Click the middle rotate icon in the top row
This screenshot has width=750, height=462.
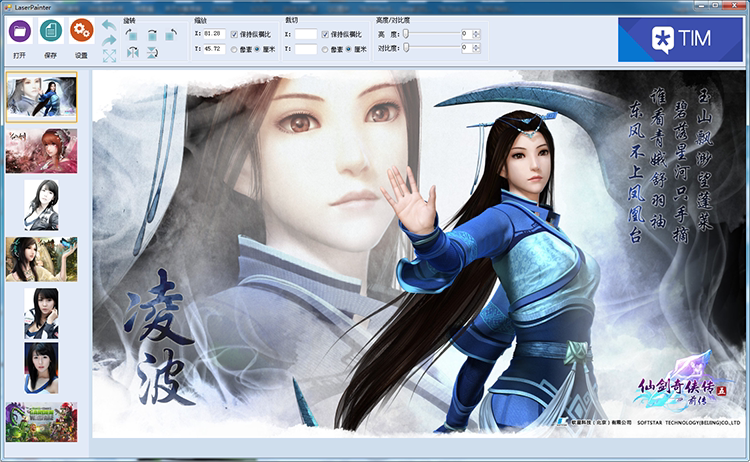pos(152,34)
